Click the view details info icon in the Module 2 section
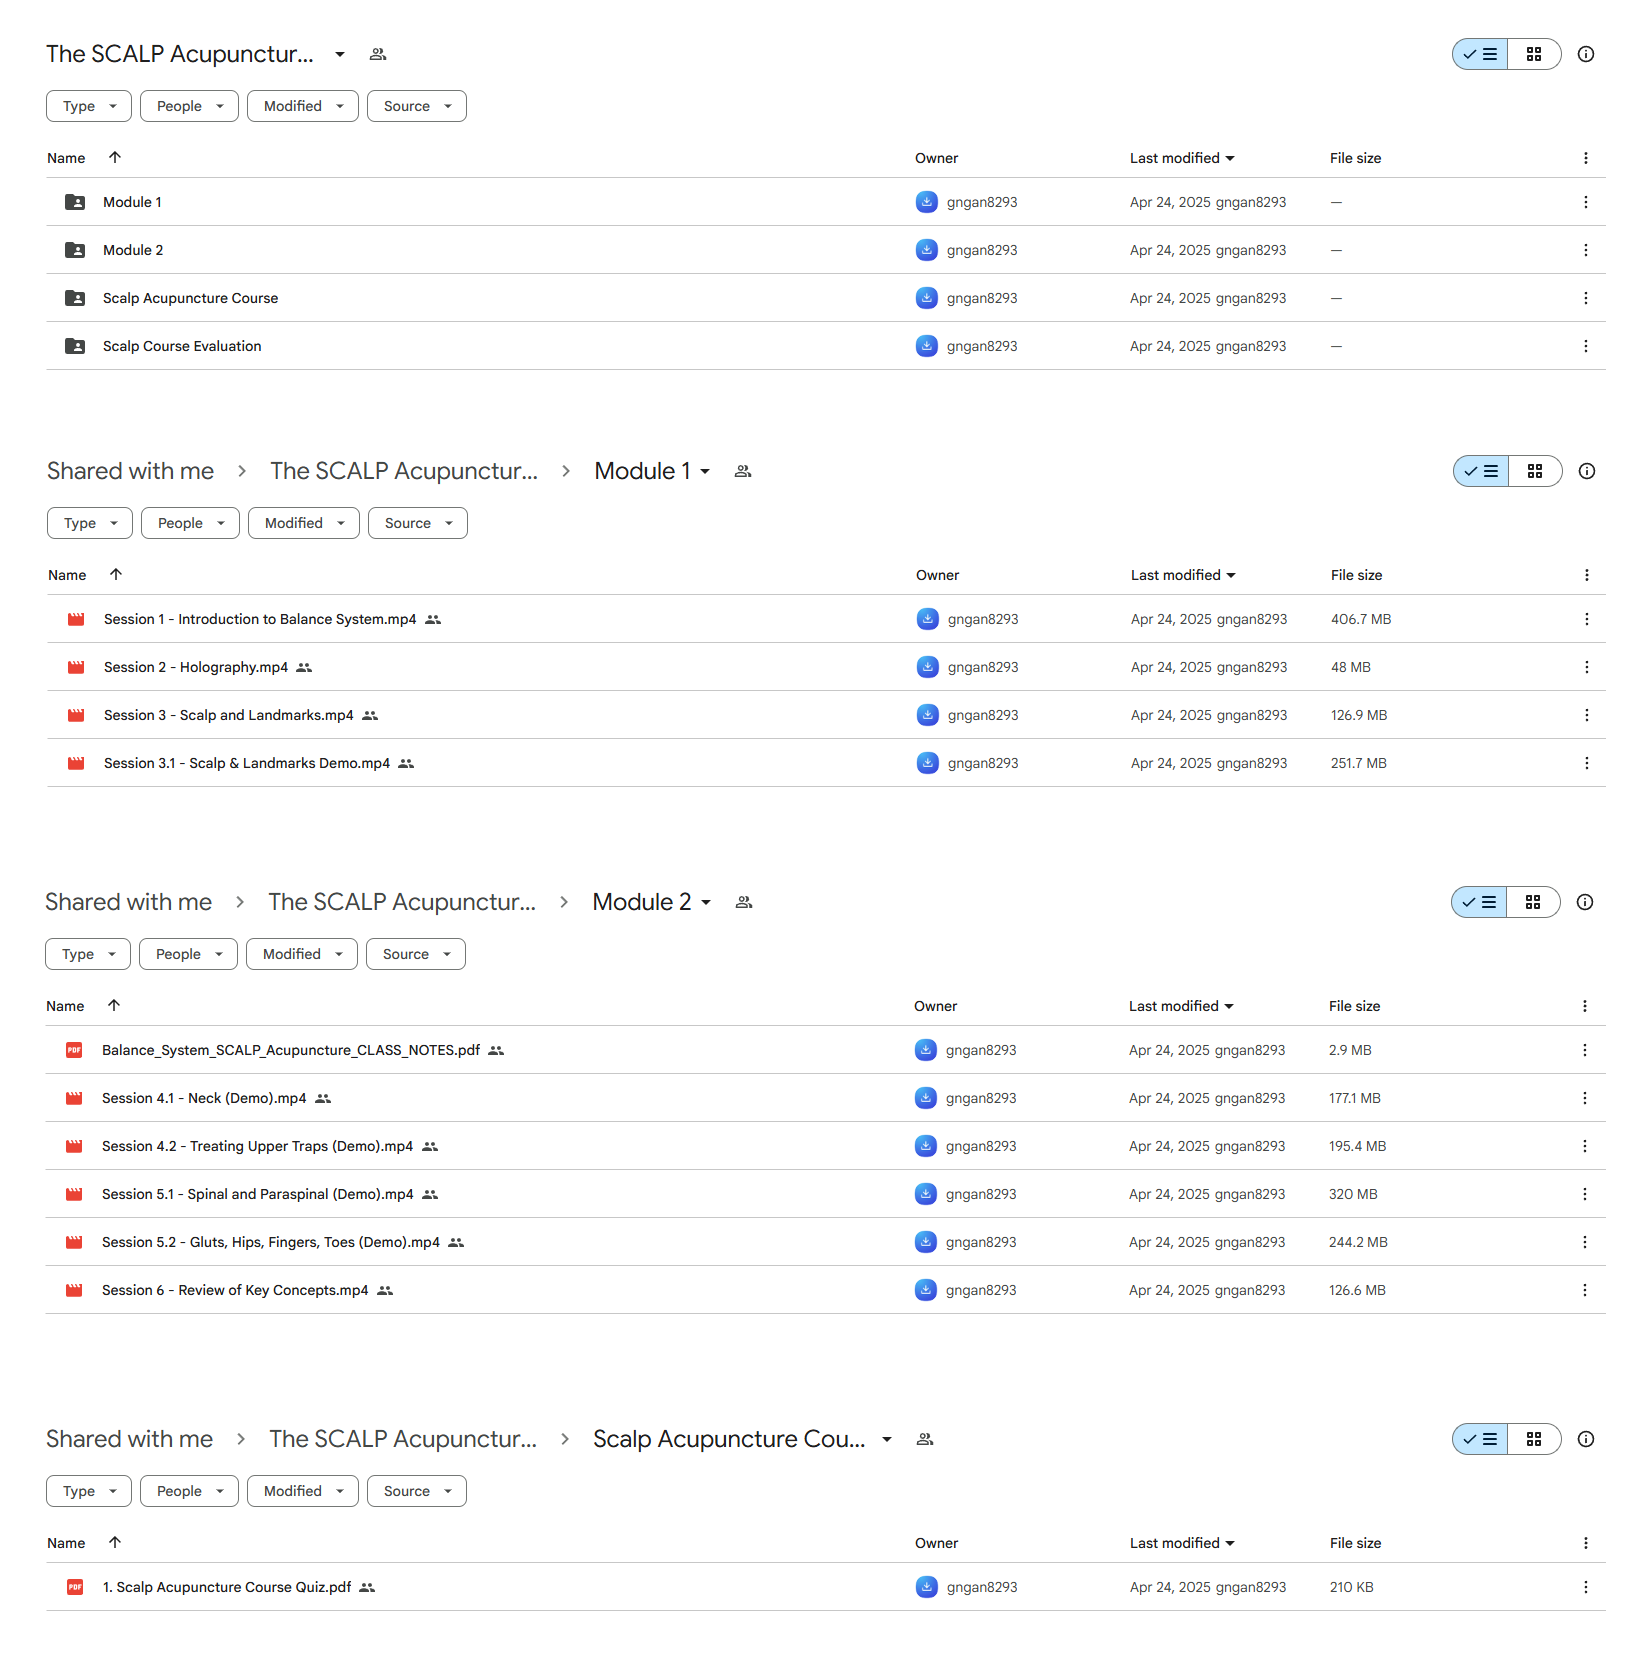This screenshot has width=1648, height=1664. [x=1584, y=902]
